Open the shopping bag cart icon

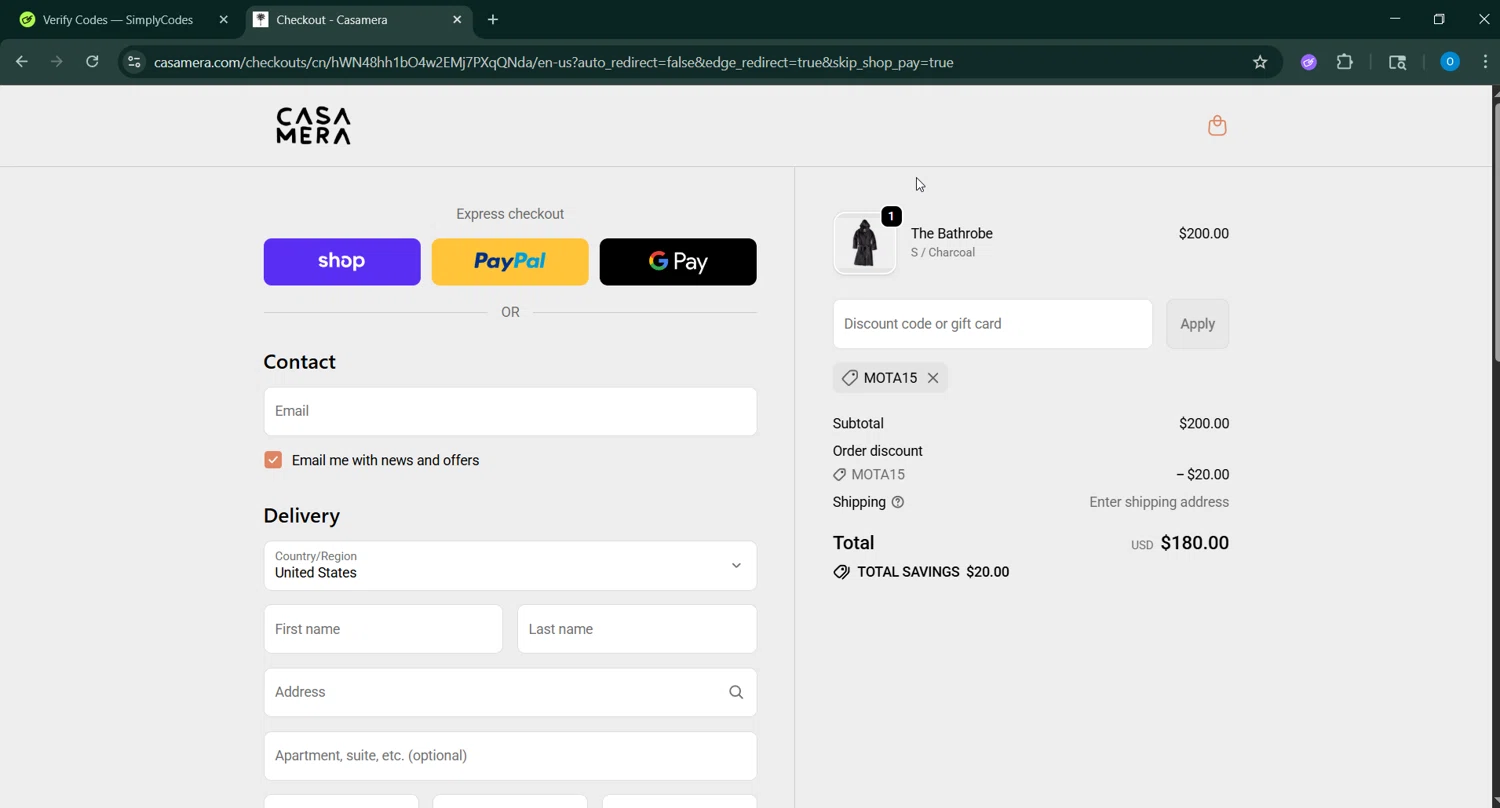click(x=1217, y=126)
